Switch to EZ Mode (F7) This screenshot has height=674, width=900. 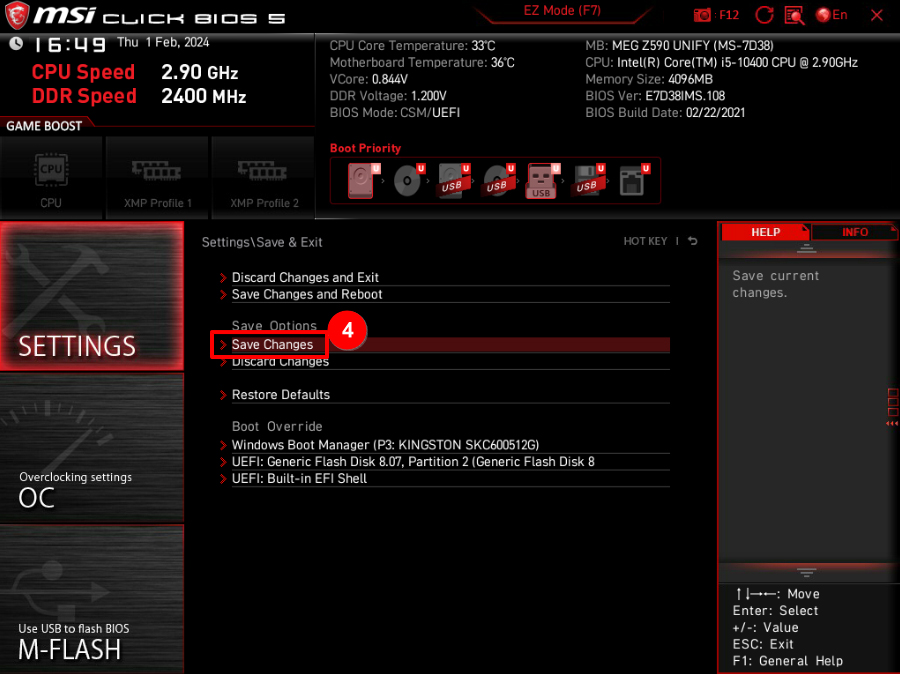coord(562,11)
